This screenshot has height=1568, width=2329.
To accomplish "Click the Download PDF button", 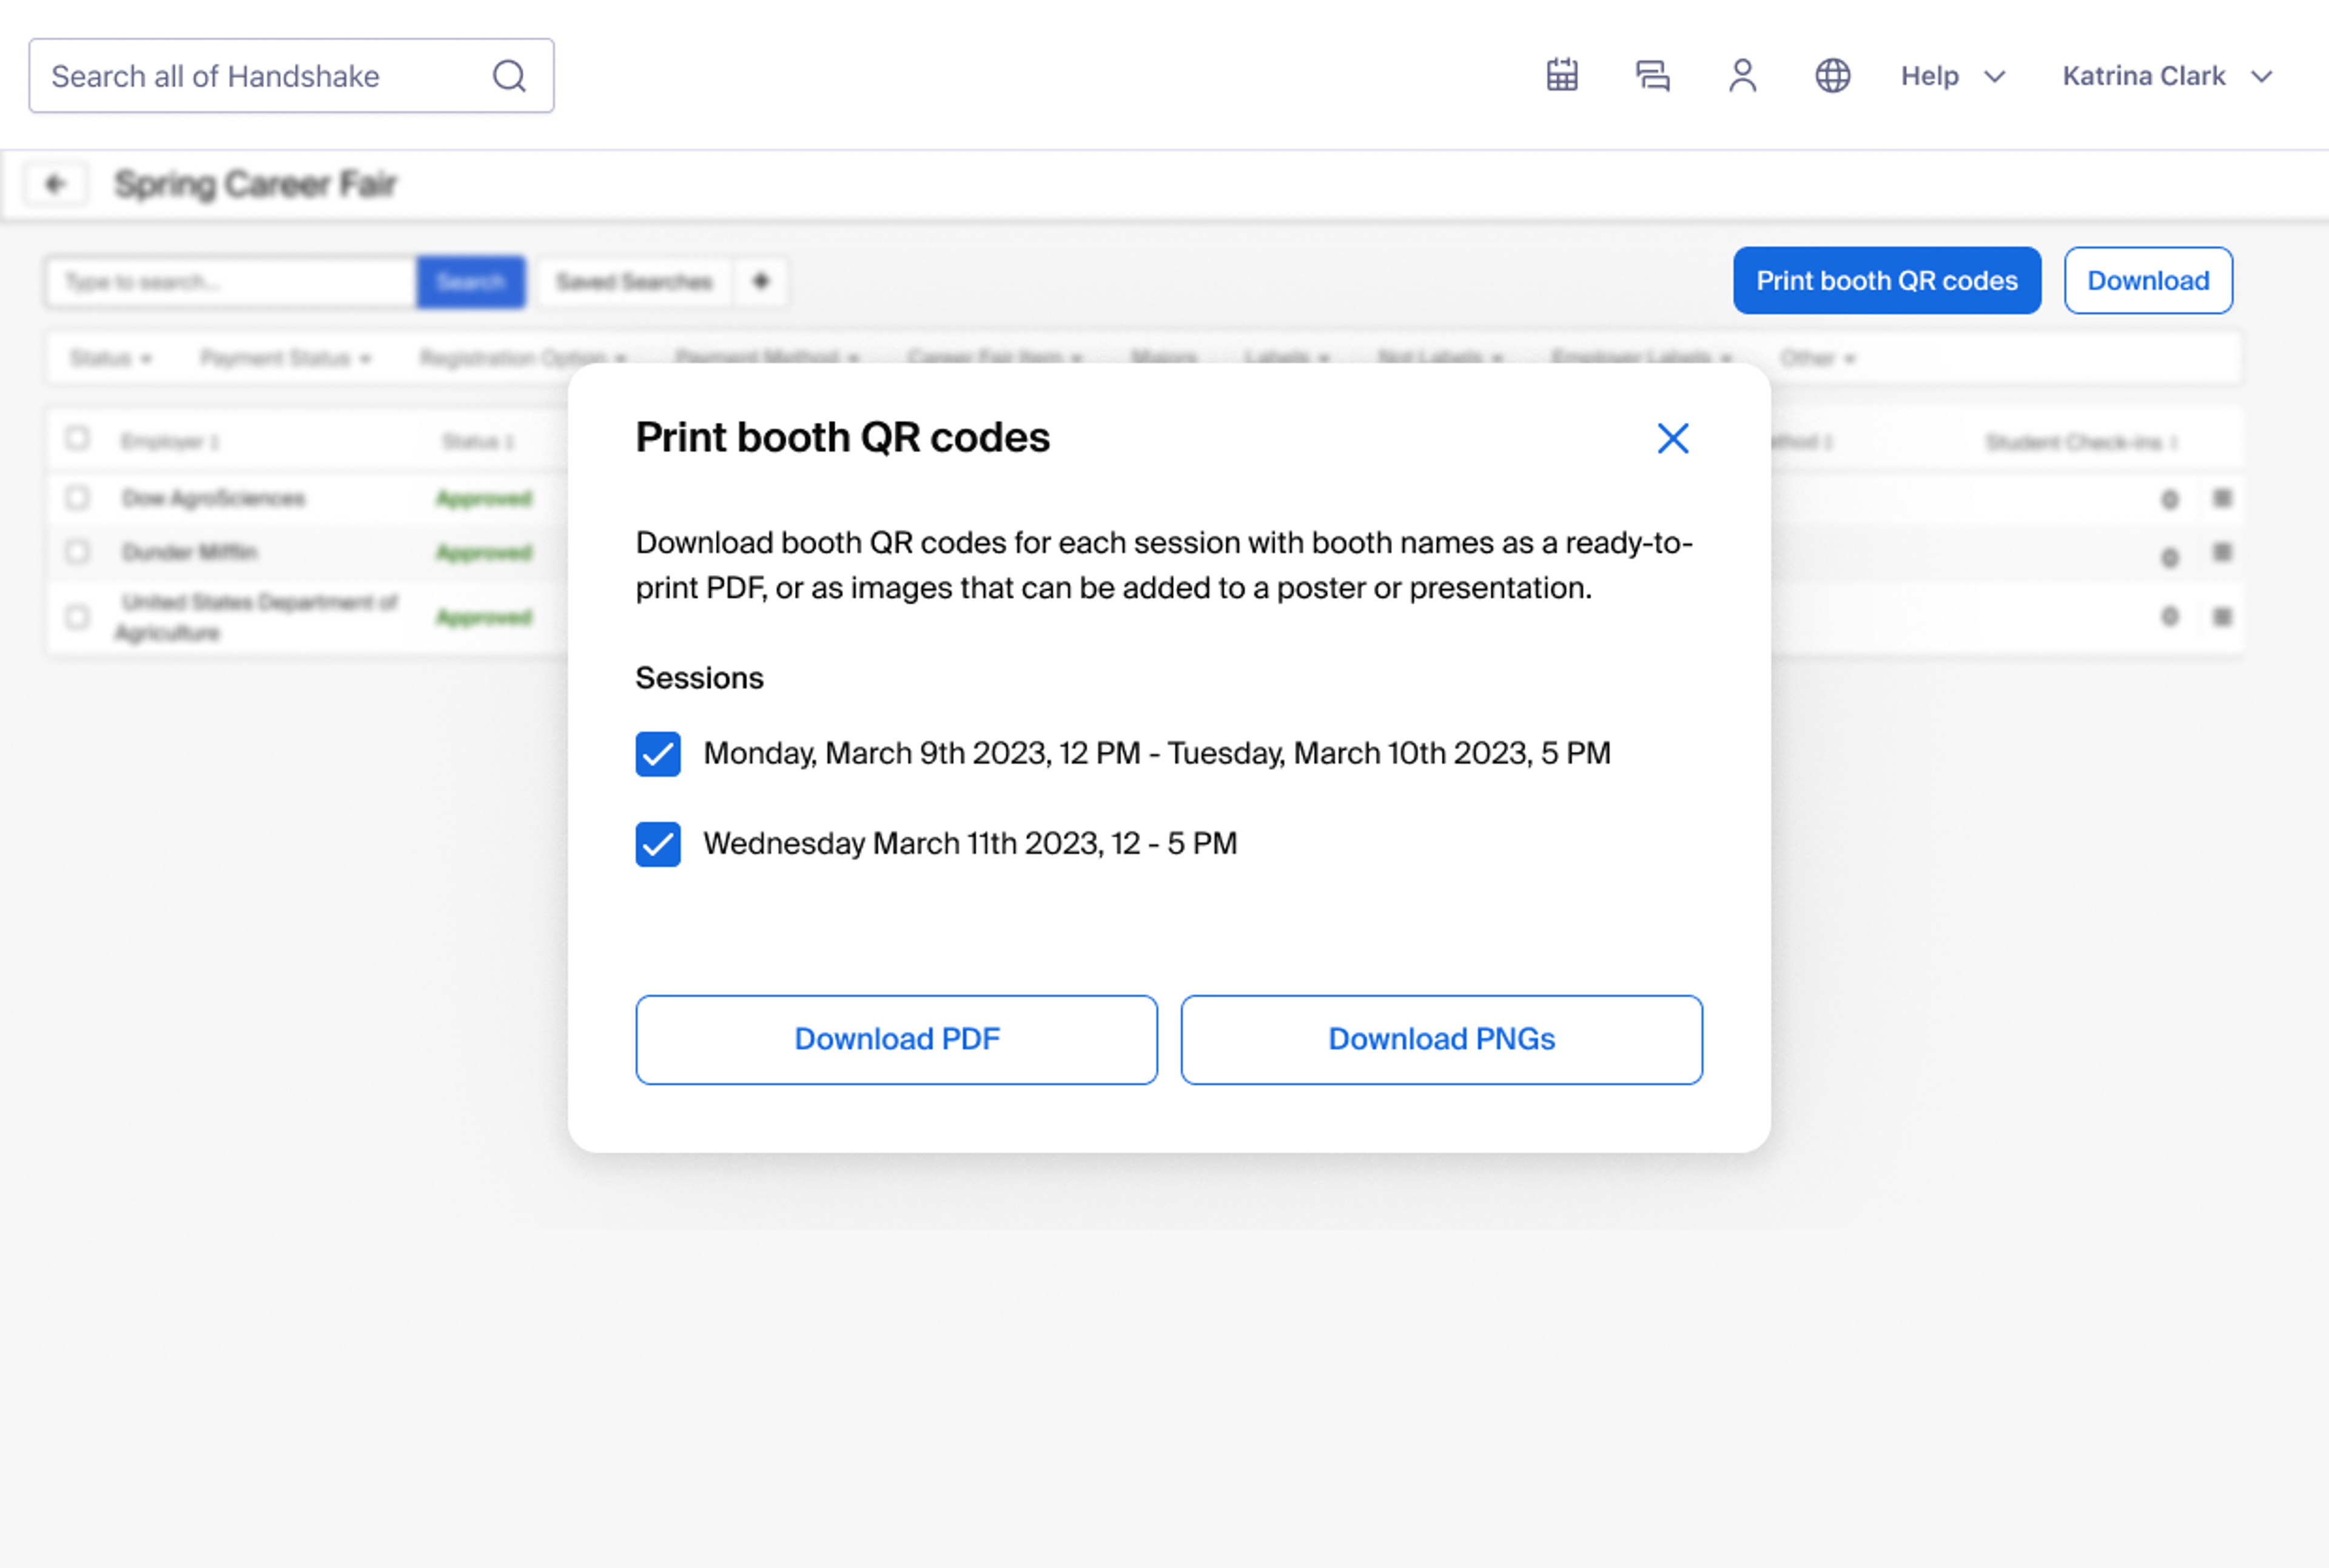I will [x=896, y=1039].
